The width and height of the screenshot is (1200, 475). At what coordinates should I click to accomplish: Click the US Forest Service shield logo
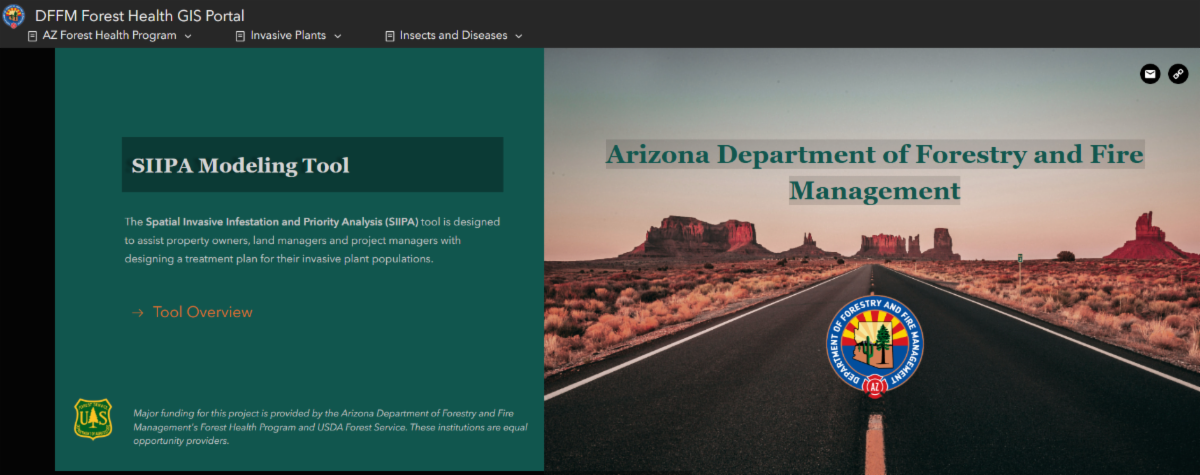pyautogui.click(x=93, y=418)
